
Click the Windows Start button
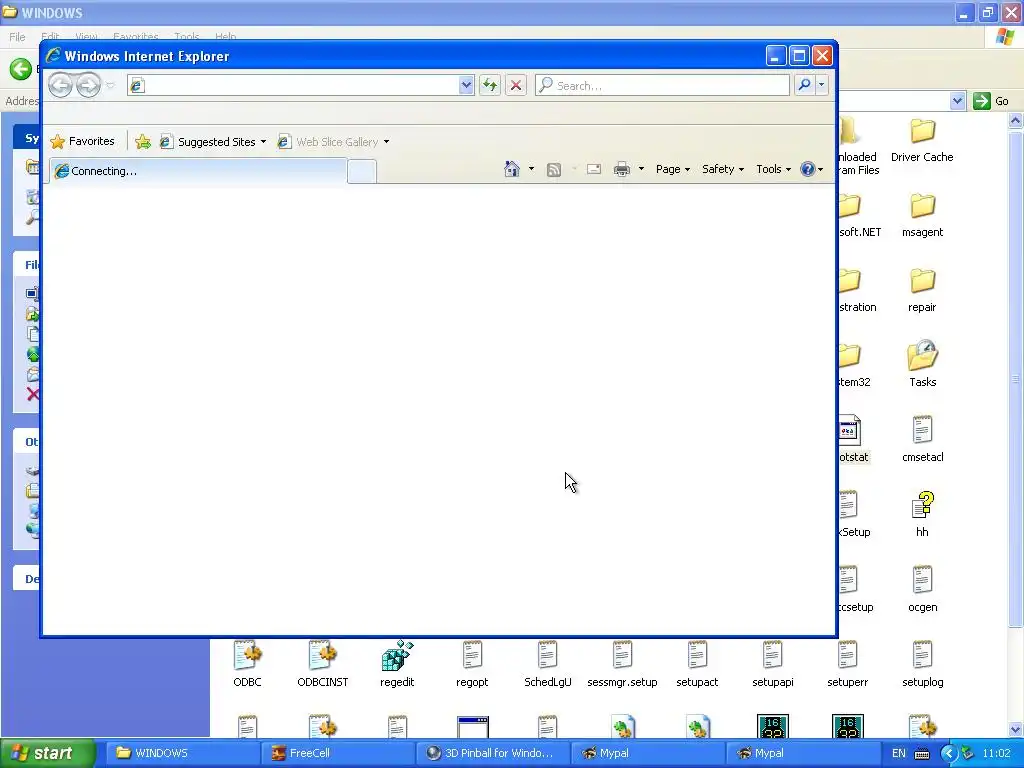(47, 753)
